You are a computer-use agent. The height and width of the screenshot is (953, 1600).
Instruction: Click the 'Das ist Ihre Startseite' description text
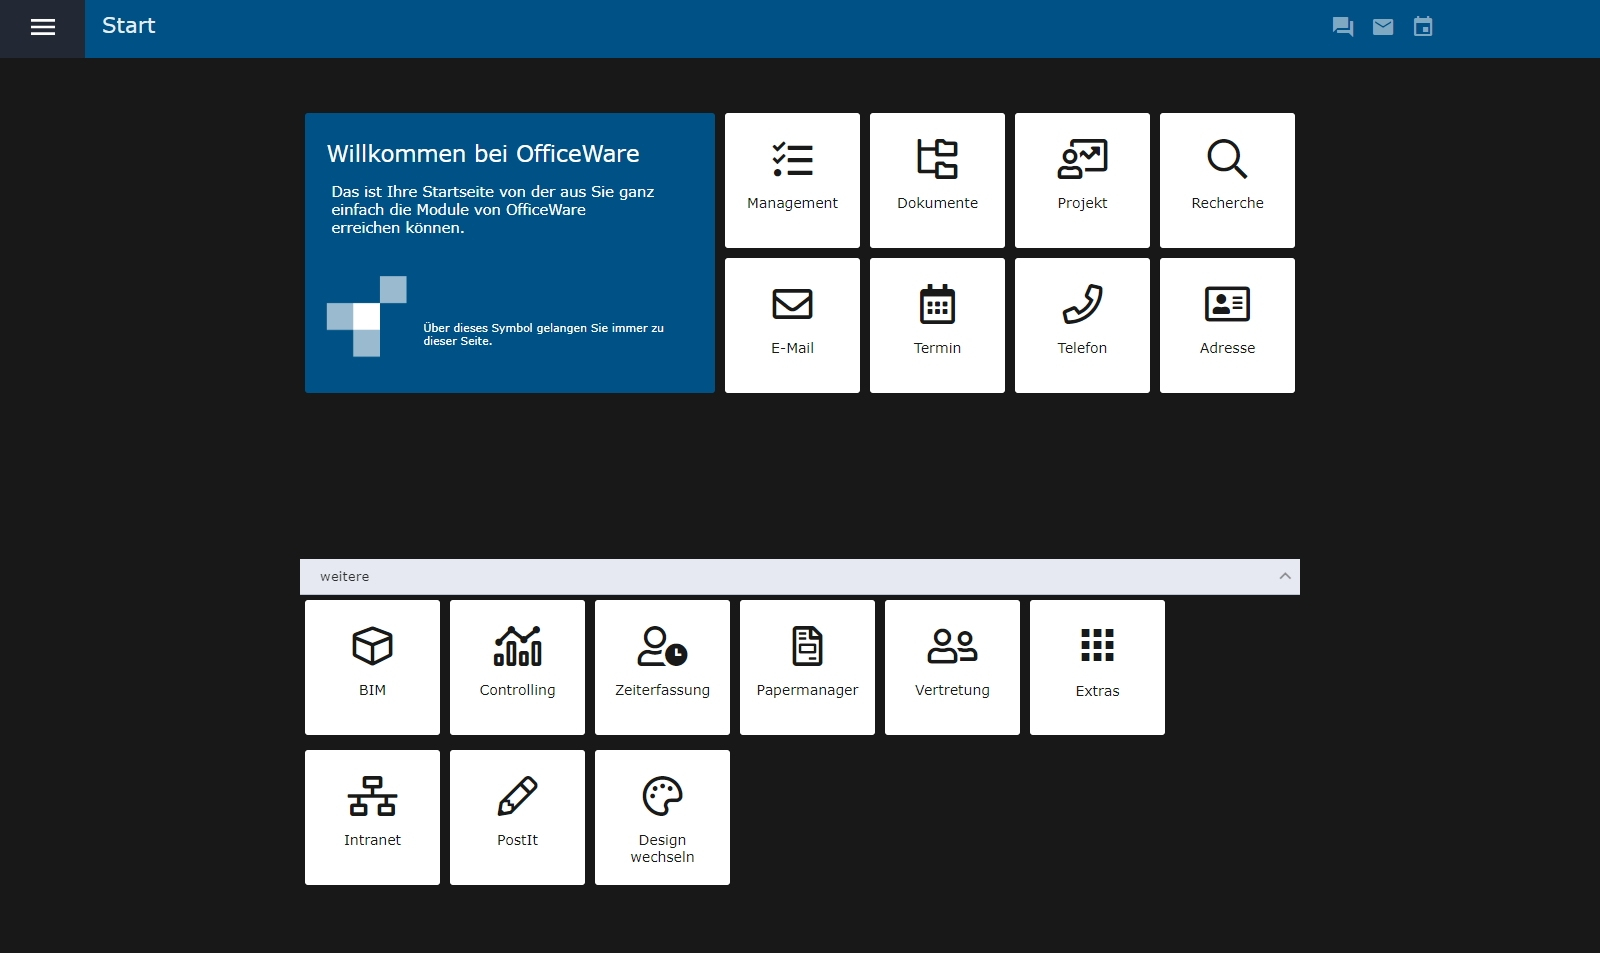tap(493, 210)
